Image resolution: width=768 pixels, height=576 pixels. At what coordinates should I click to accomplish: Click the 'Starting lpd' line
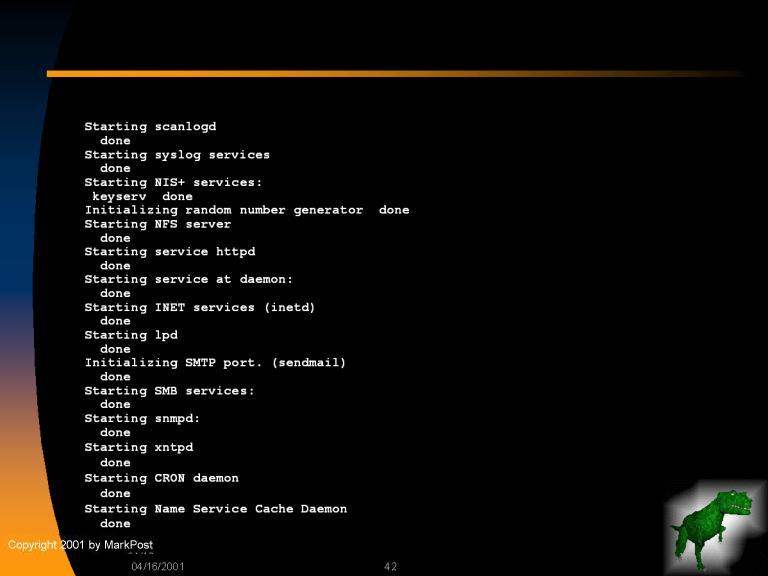pos(130,335)
